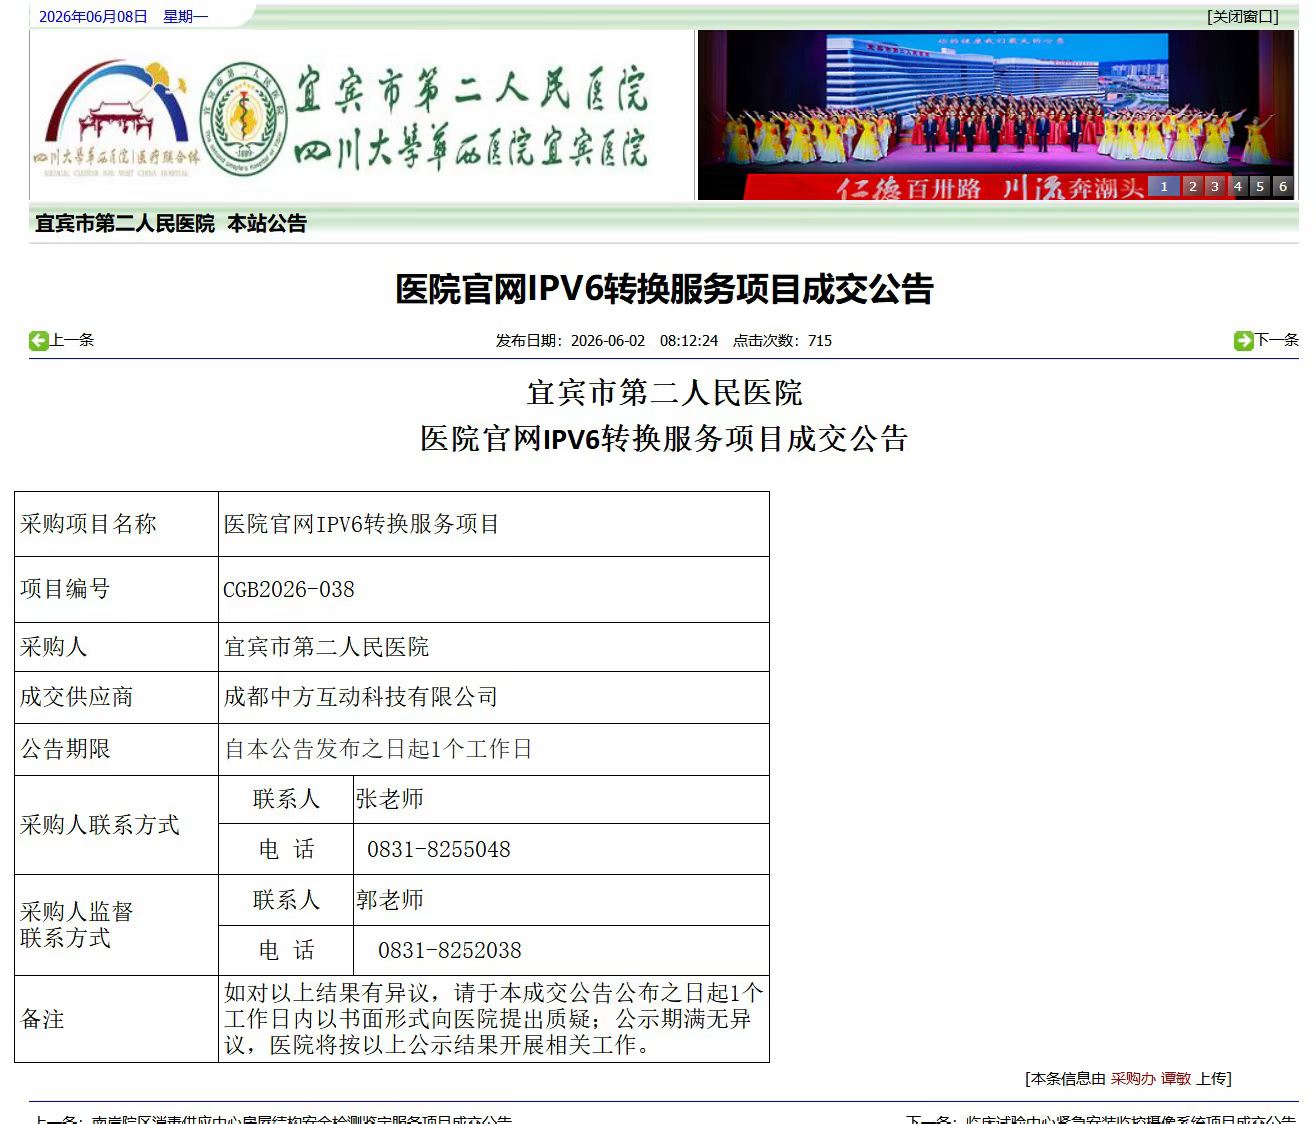The height and width of the screenshot is (1124, 1316).
Task: Open 本站公告 breadcrumb link
Action: click(267, 224)
